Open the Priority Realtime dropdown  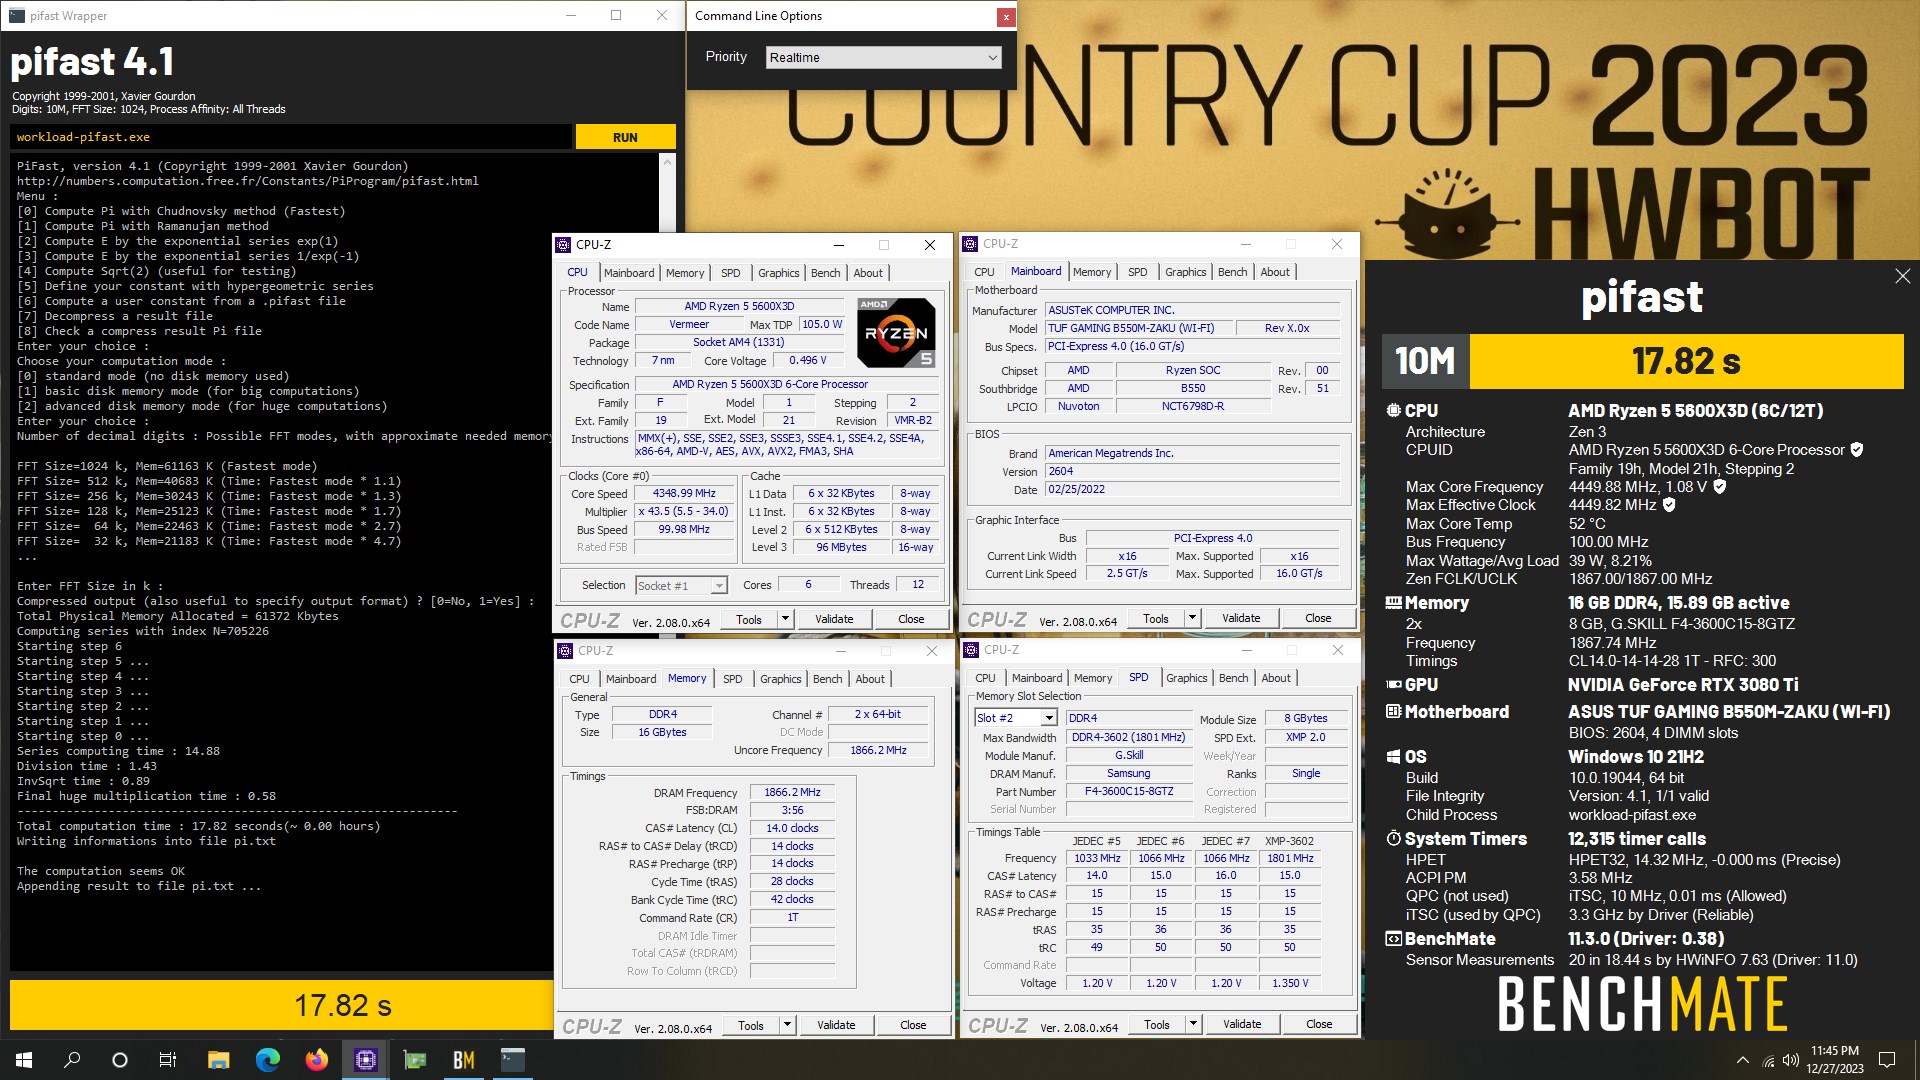tap(883, 57)
